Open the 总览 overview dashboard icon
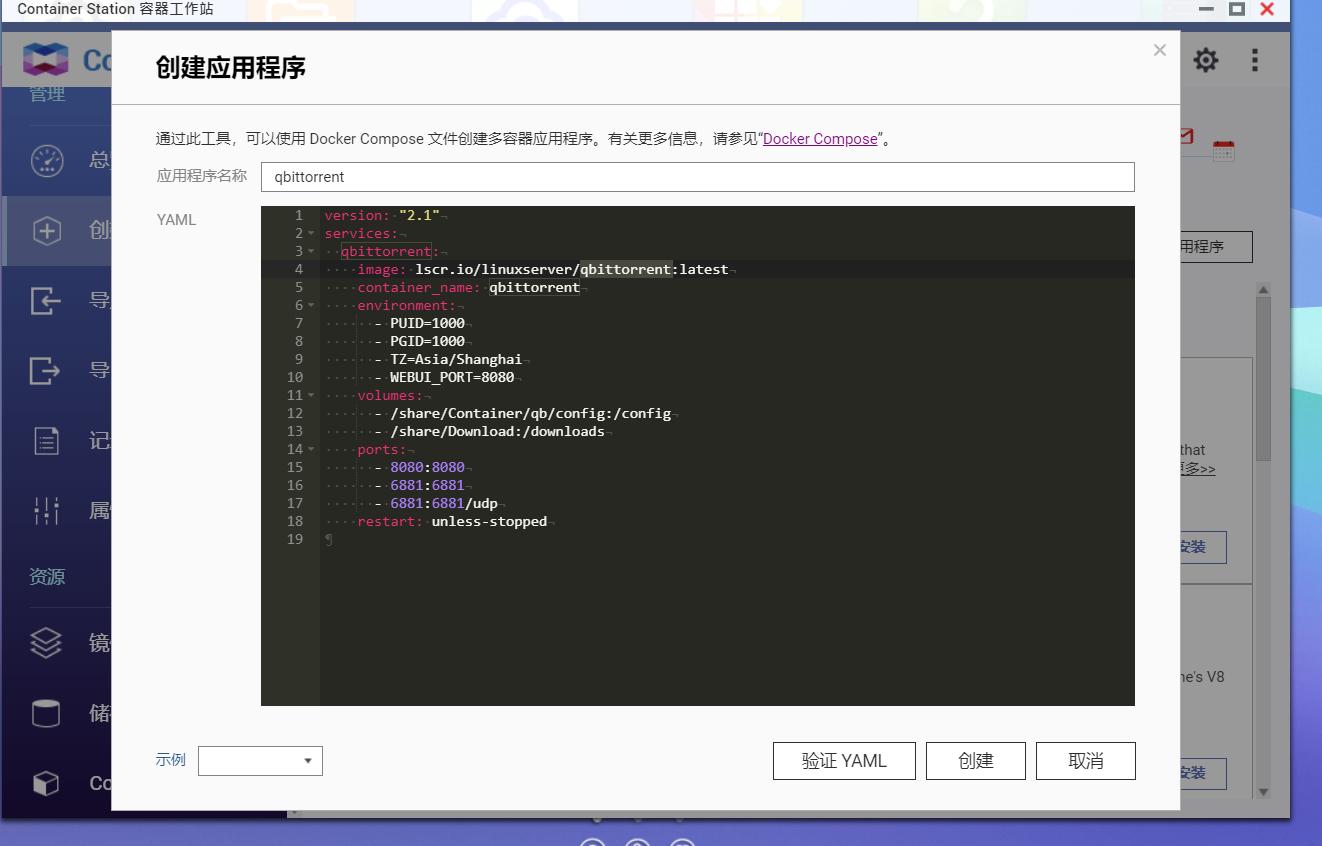This screenshot has height=846, width=1322. [46, 160]
